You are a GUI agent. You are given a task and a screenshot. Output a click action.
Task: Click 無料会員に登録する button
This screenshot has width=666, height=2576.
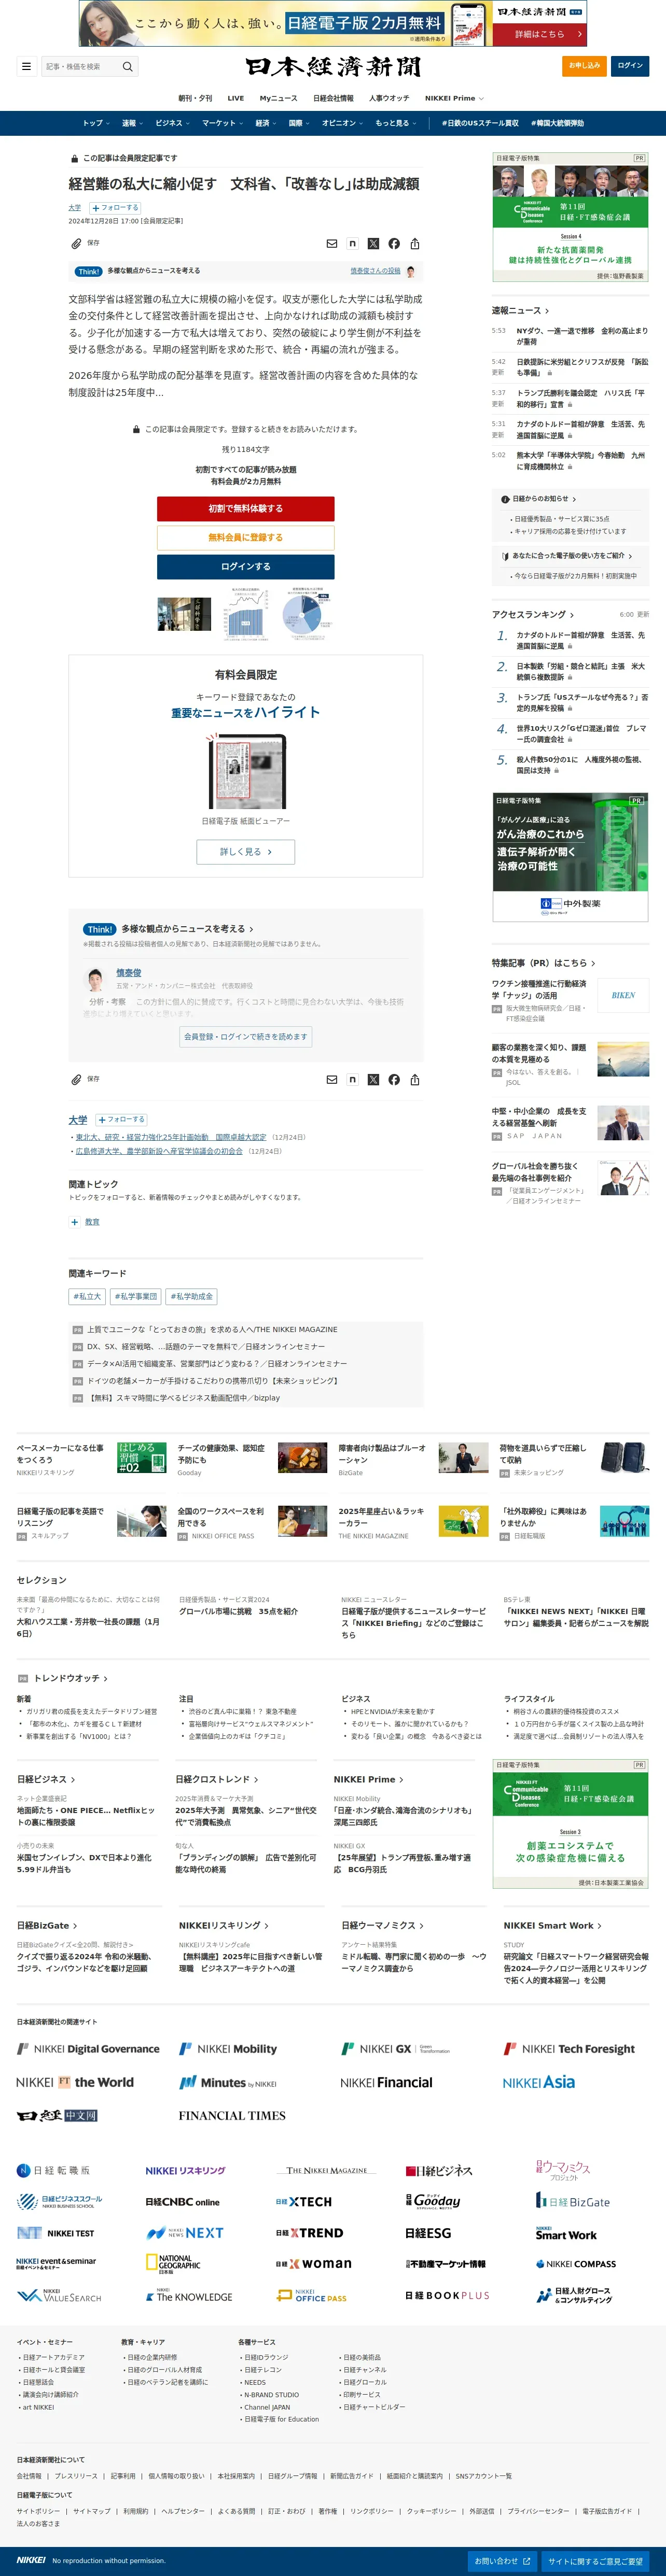pos(245,537)
